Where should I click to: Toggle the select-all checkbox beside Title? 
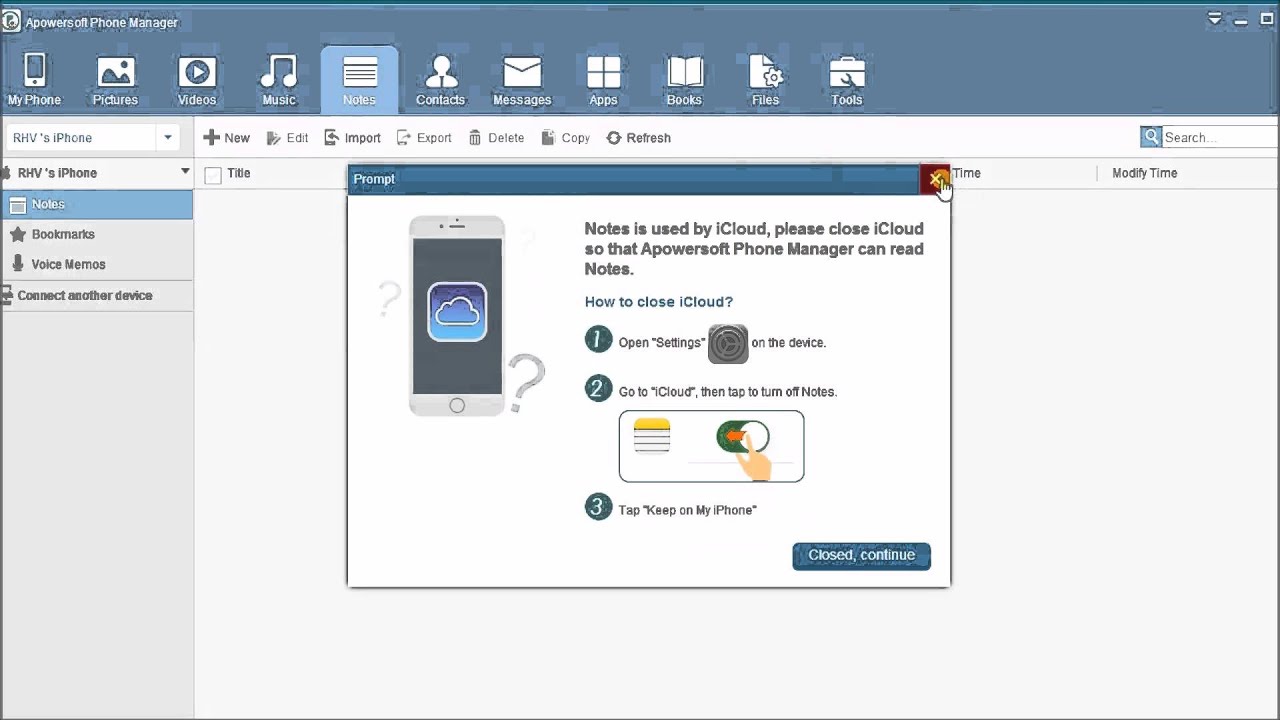pos(212,175)
